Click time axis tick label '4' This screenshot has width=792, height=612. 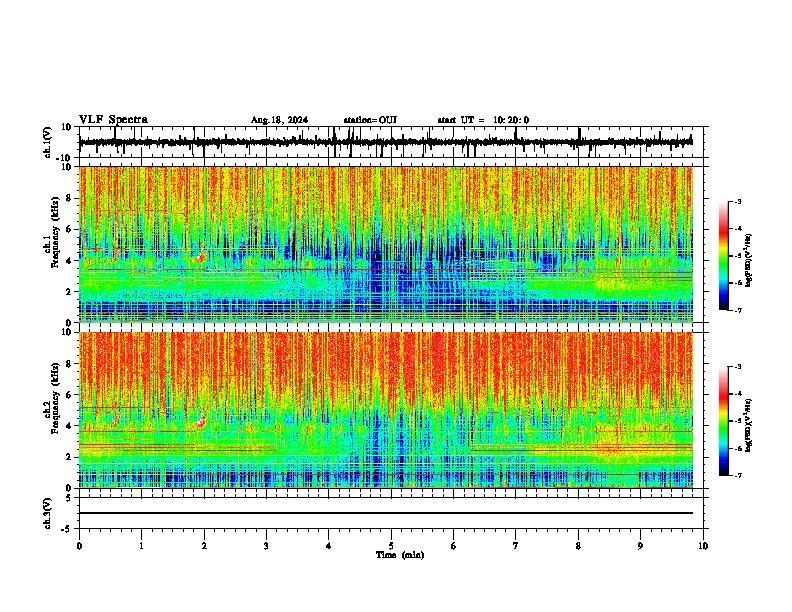(329, 546)
